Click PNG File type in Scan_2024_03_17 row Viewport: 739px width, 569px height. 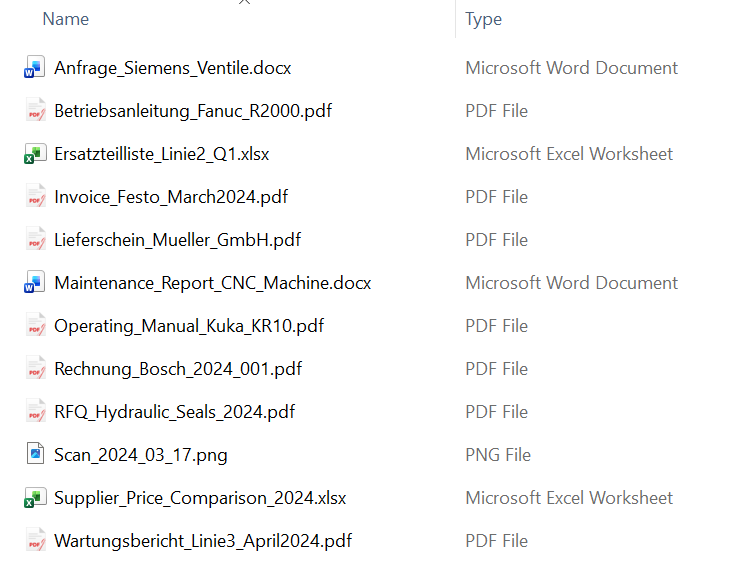point(498,455)
